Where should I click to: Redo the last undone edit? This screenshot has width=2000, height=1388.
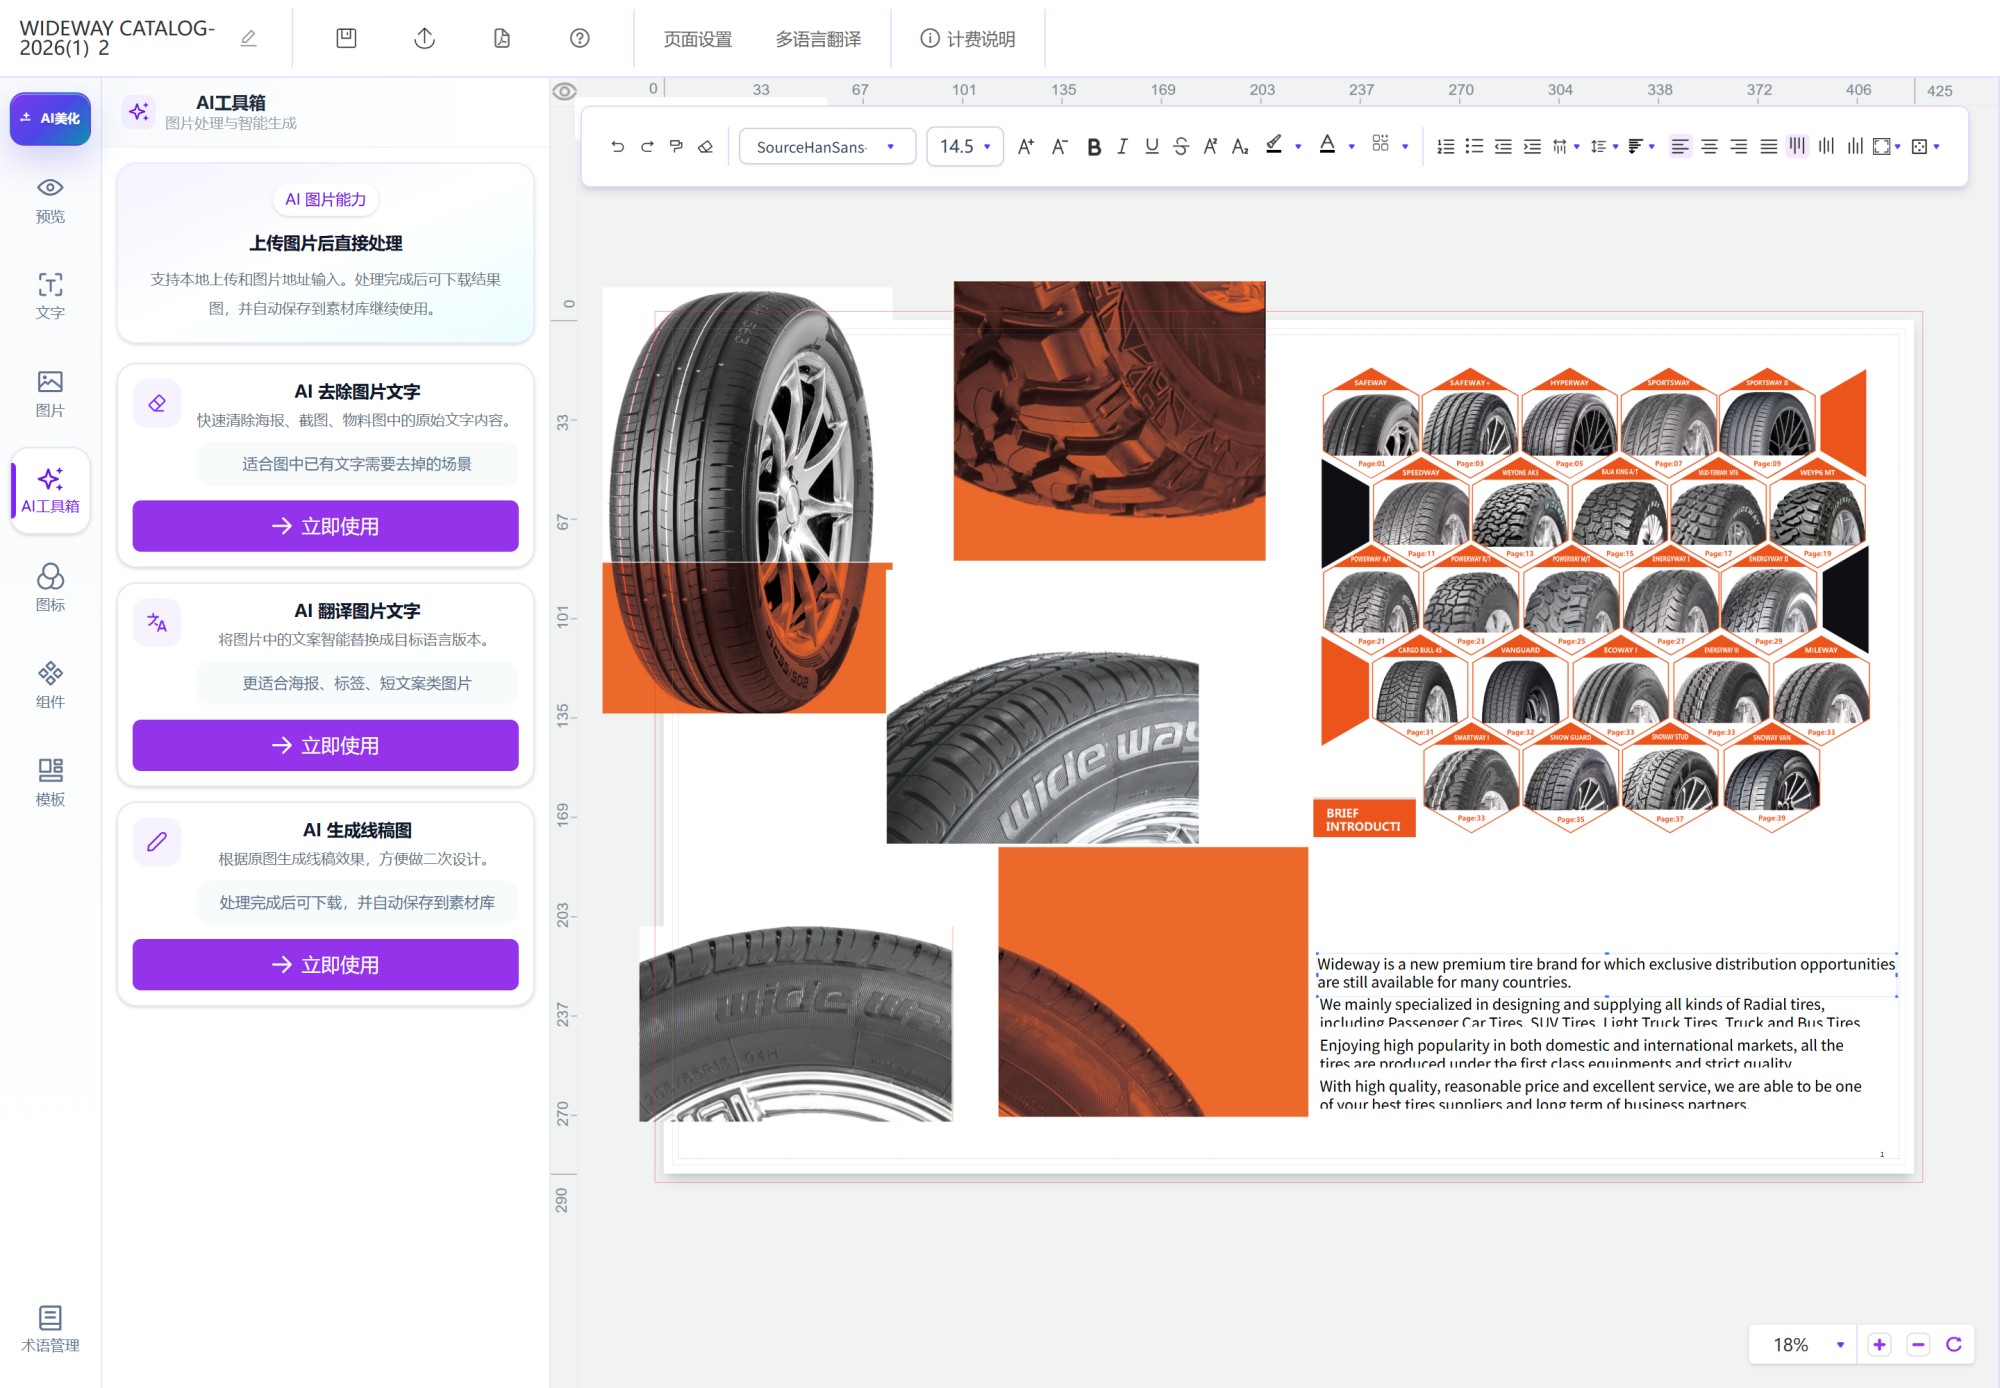pyautogui.click(x=647, y=147)
